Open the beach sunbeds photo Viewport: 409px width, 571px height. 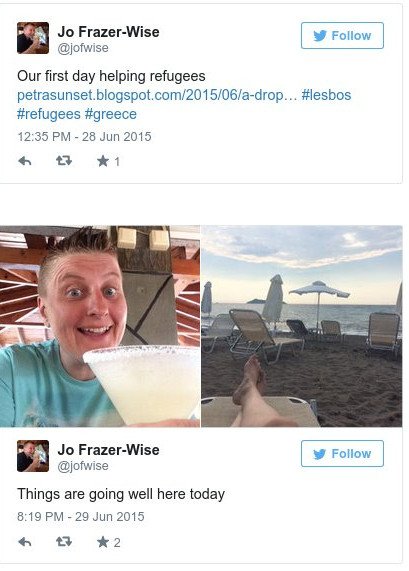302,326
